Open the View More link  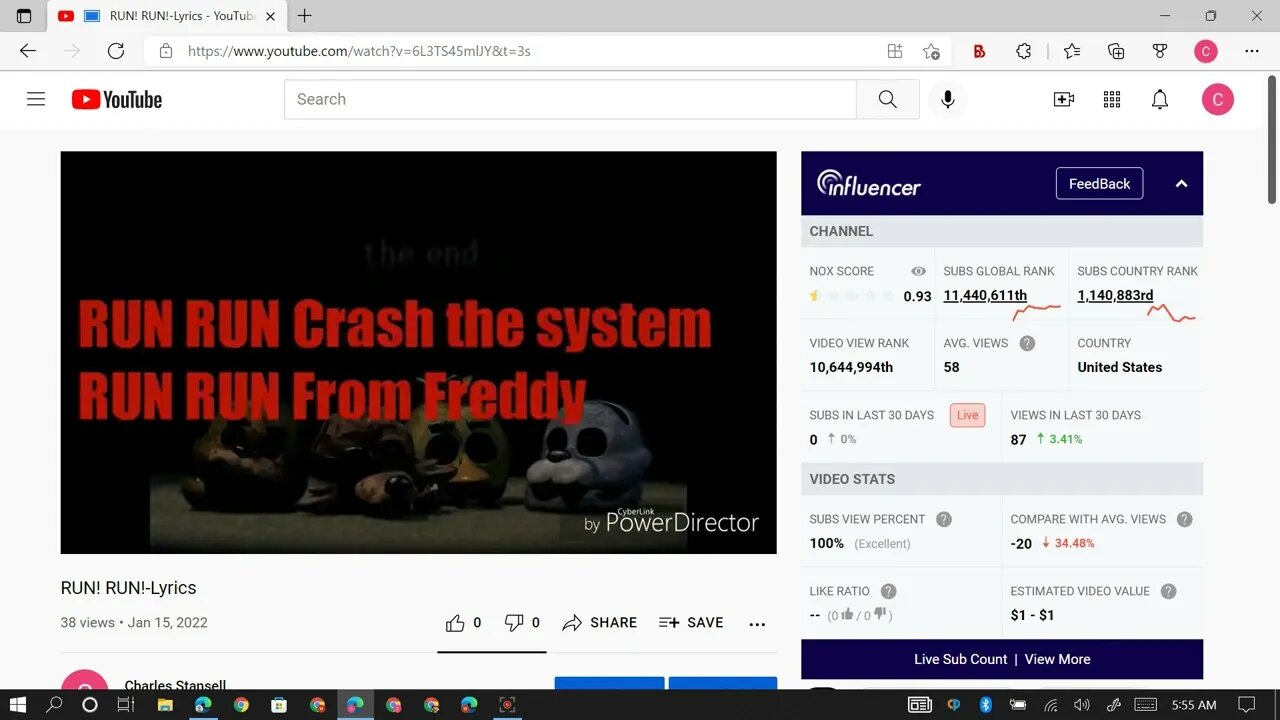pos(1057,659)
